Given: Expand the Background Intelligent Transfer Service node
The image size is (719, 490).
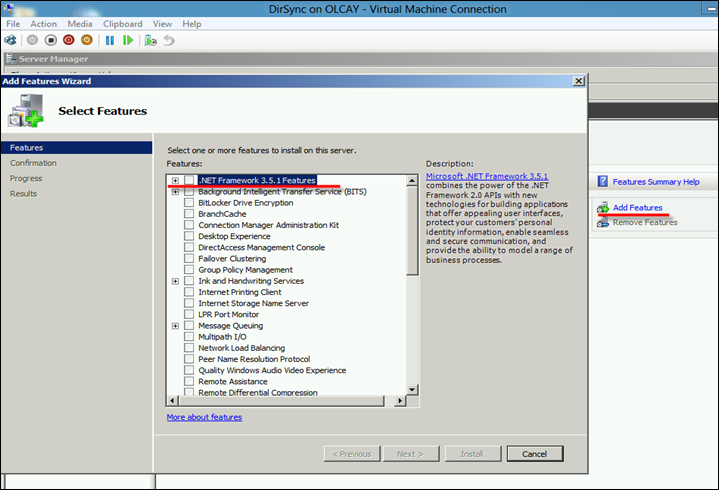Looking at the screenshot, I should (175, 192).
